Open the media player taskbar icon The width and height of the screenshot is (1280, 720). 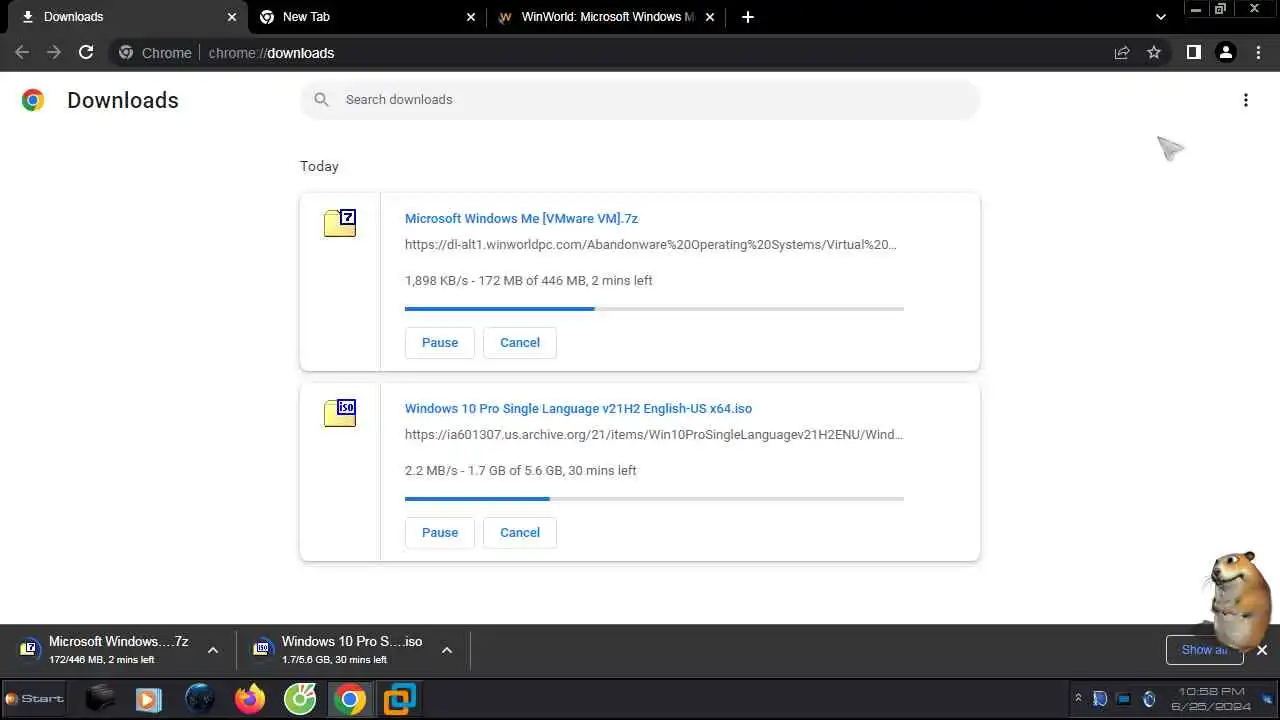tap(149, 698)
